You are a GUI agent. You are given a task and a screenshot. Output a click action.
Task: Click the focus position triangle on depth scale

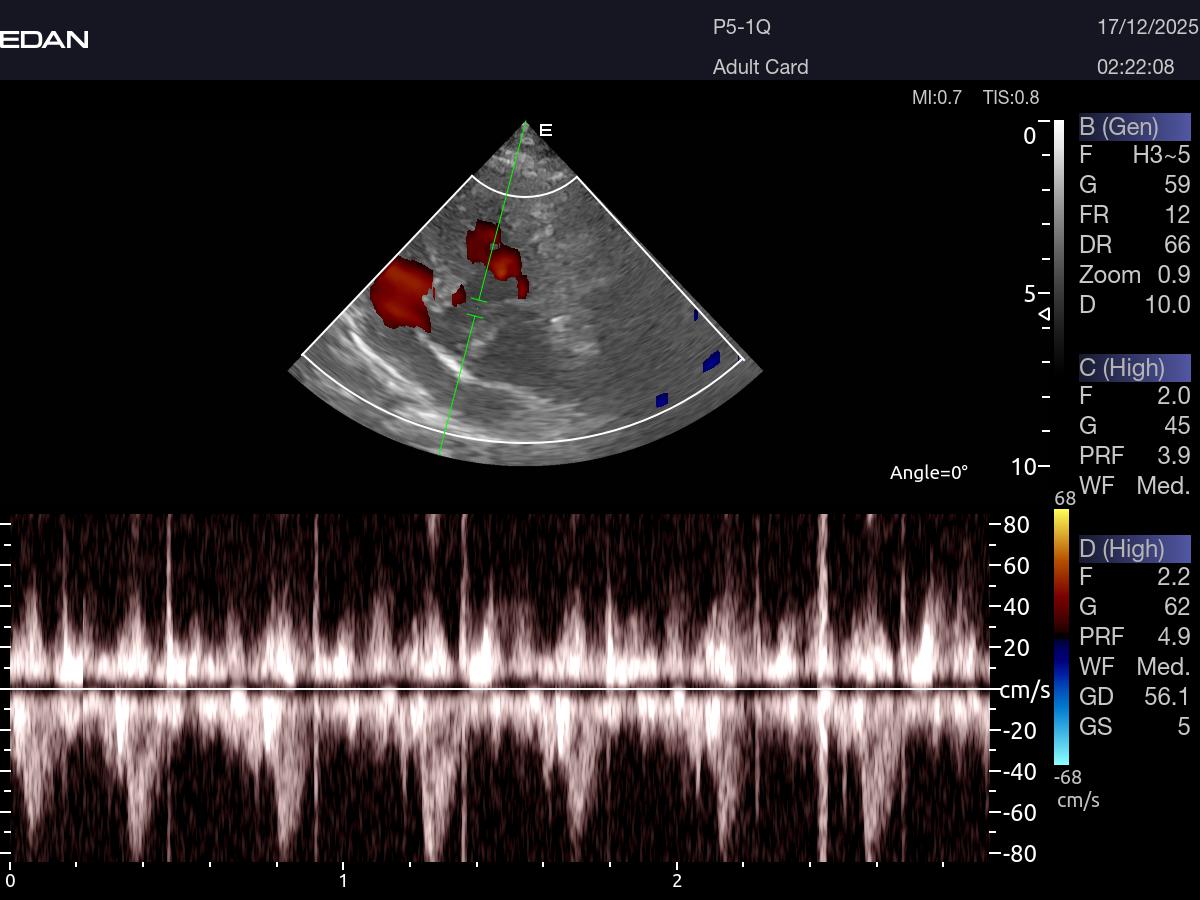pos(1045,314)
